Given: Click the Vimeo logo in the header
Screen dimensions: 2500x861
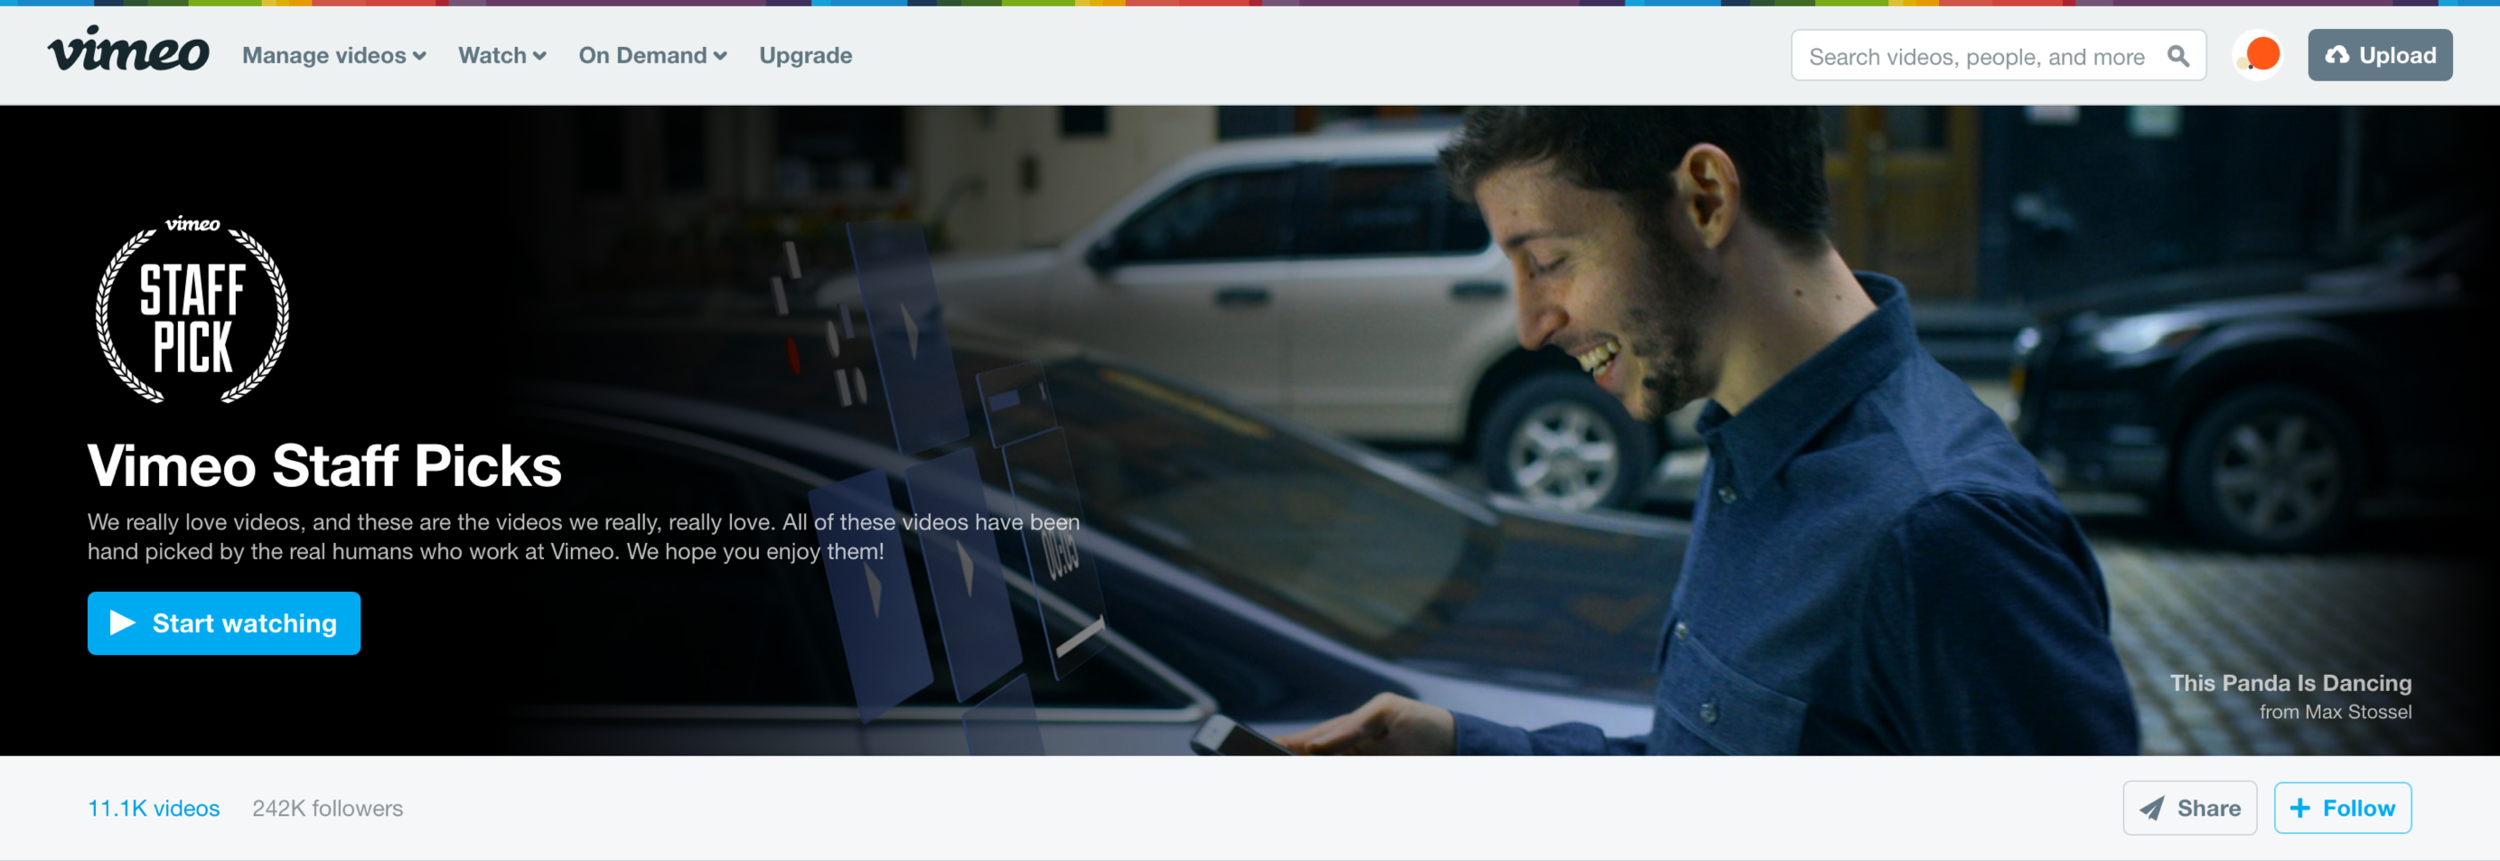Looking at the screenshot, I should [128, 50].
